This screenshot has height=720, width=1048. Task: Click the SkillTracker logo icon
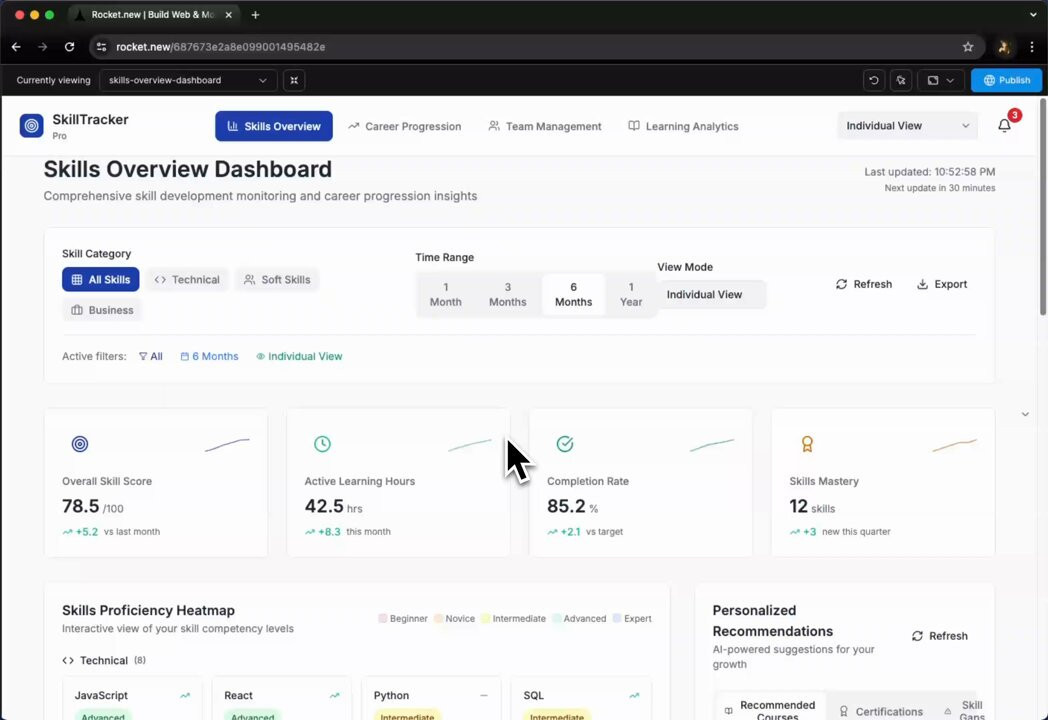(x=31, y=126)
